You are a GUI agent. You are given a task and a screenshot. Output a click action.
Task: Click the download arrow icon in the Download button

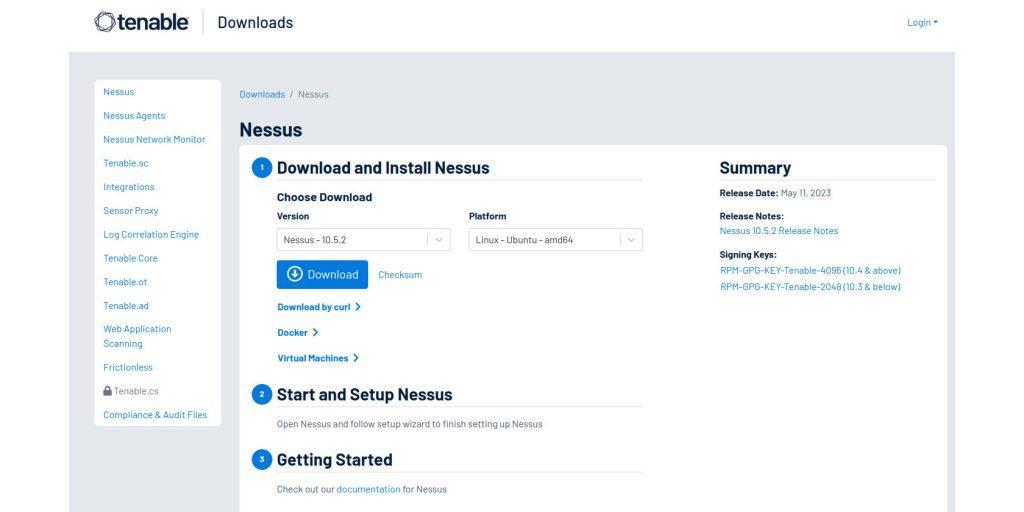[295, 274]
